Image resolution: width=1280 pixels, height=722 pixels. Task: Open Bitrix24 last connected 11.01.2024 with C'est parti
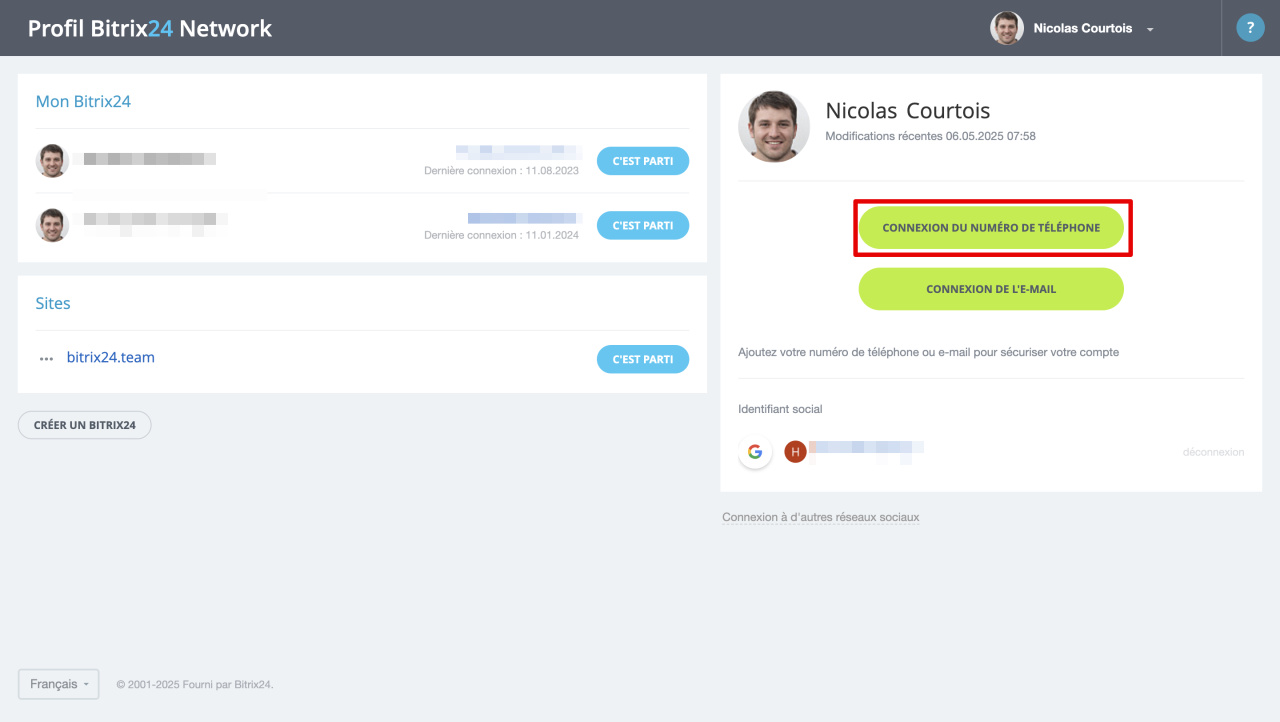tap(643, 225)
